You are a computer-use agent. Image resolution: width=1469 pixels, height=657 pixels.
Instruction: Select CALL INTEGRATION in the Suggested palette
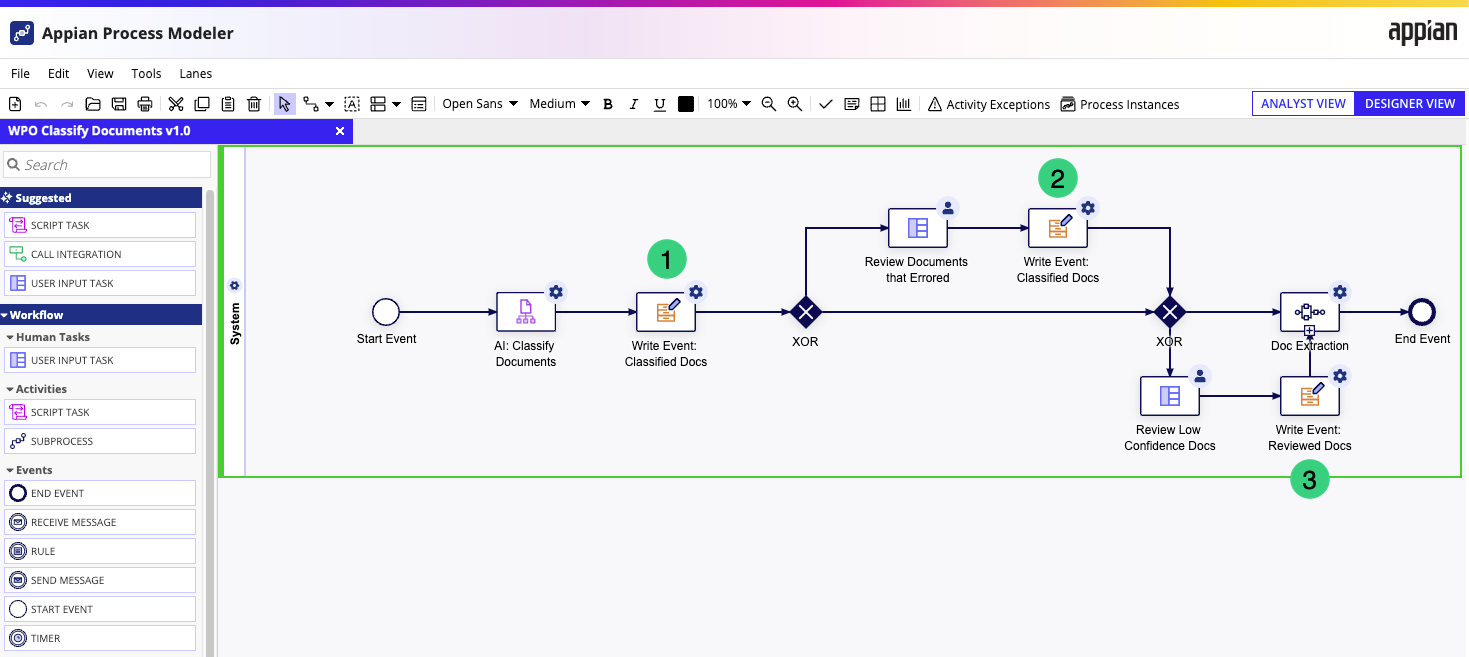[100, 254]
